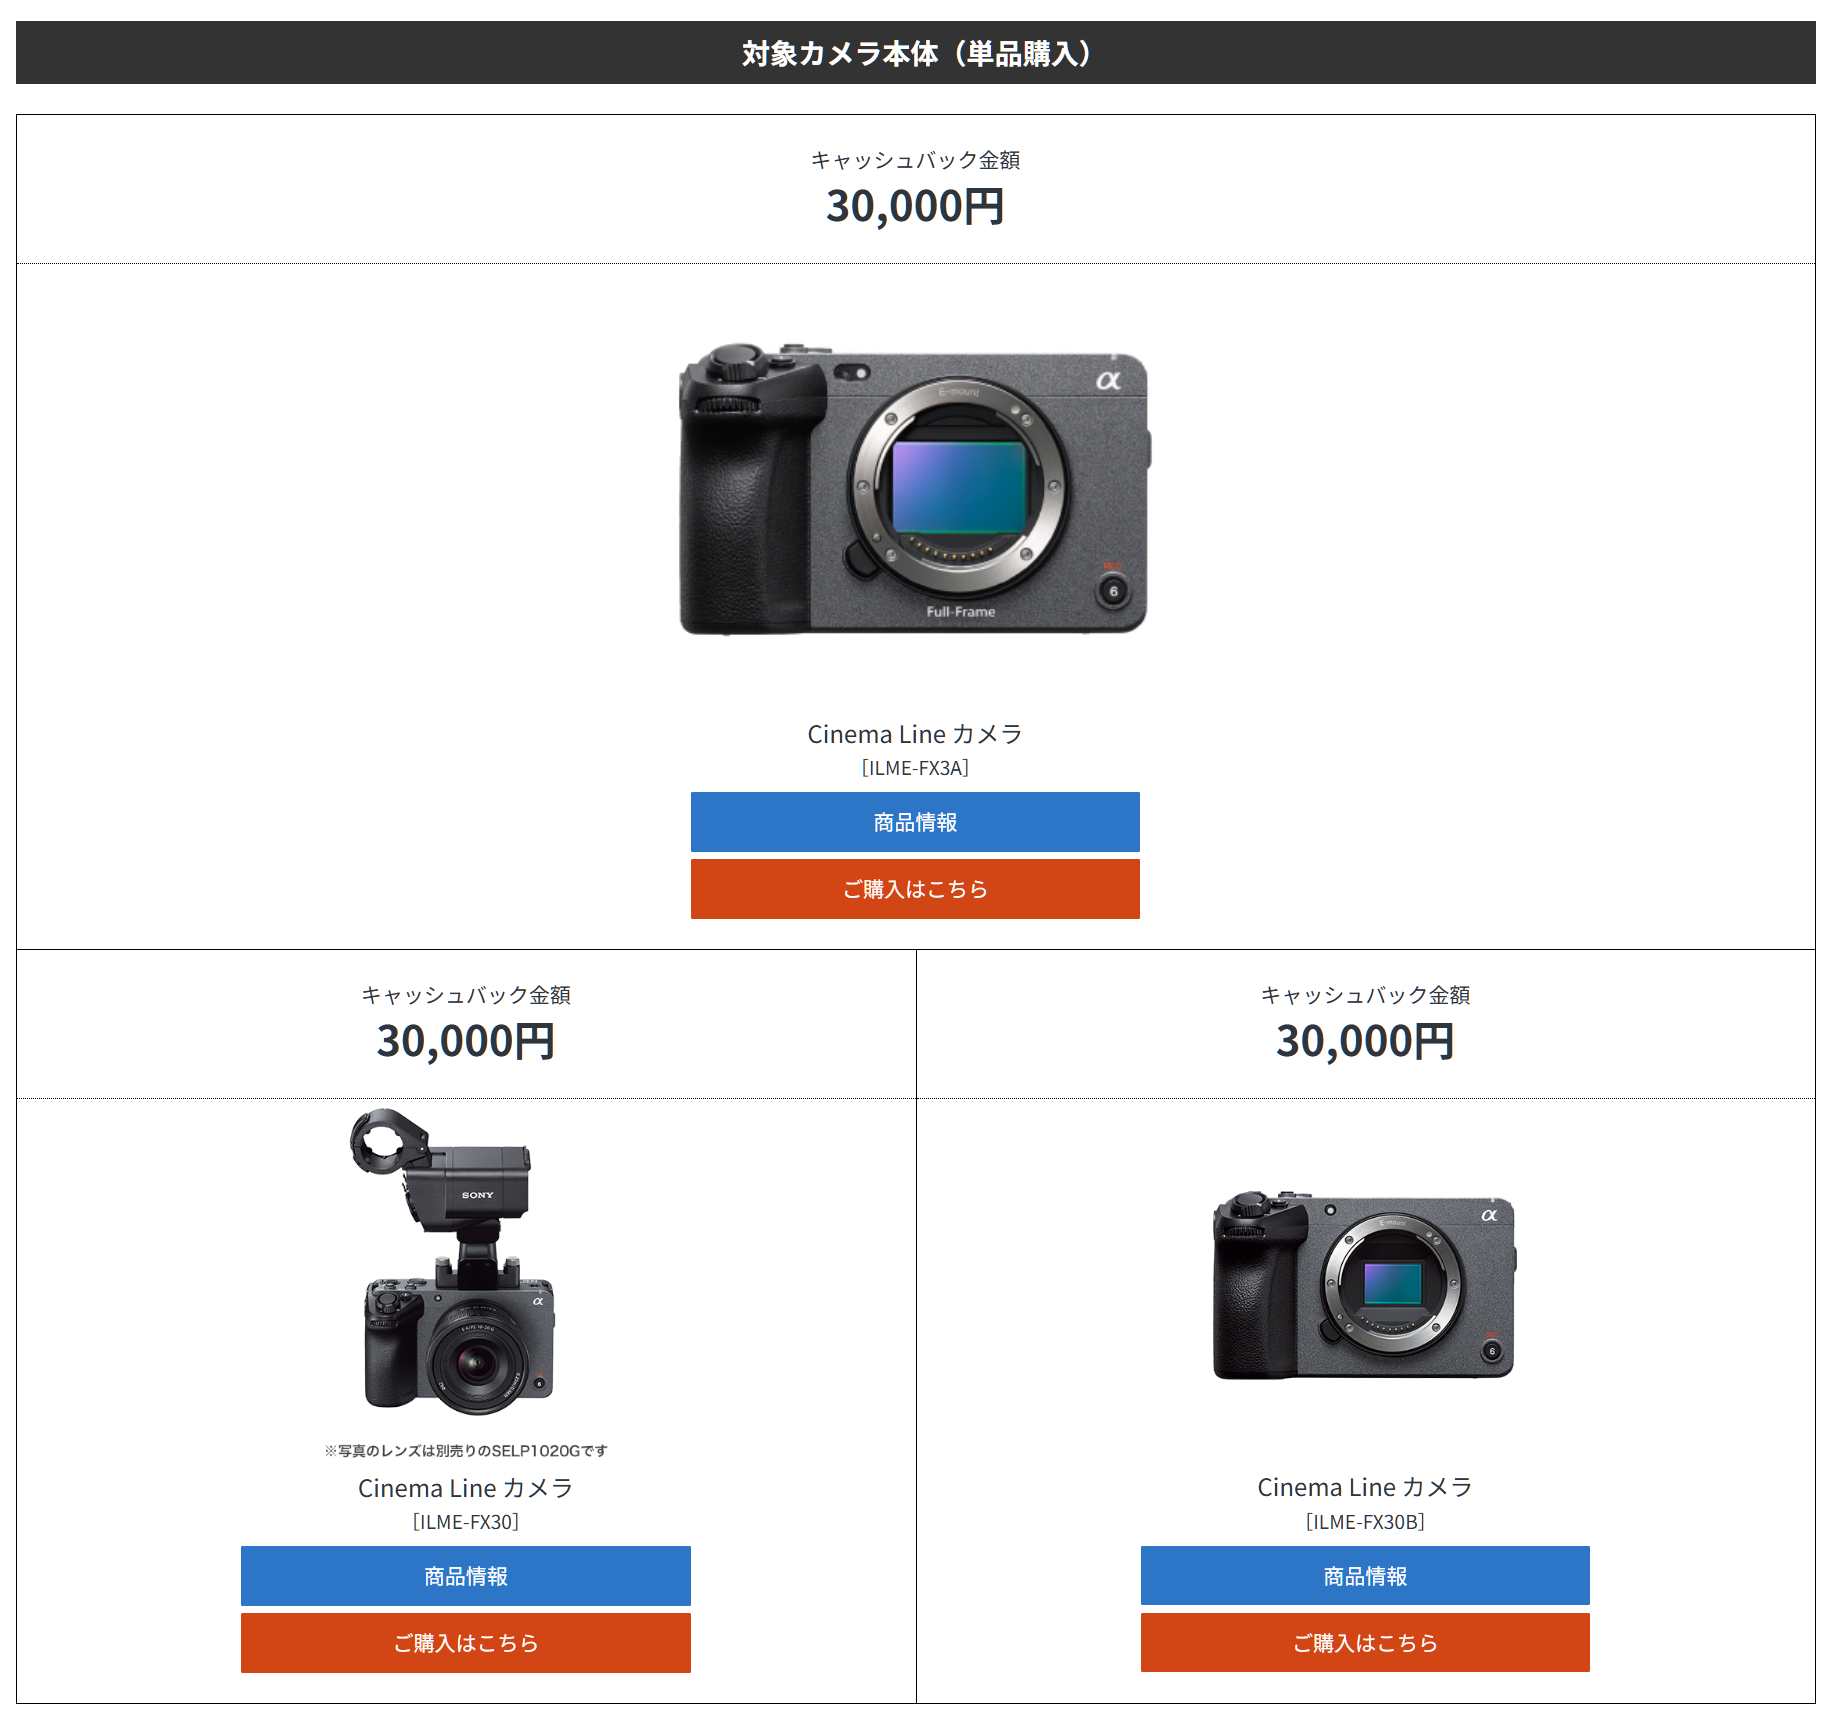Click the 30,000円 amount above the FX30B
Viewport: 1832px width, 1720px height.
point(1365,1041)
